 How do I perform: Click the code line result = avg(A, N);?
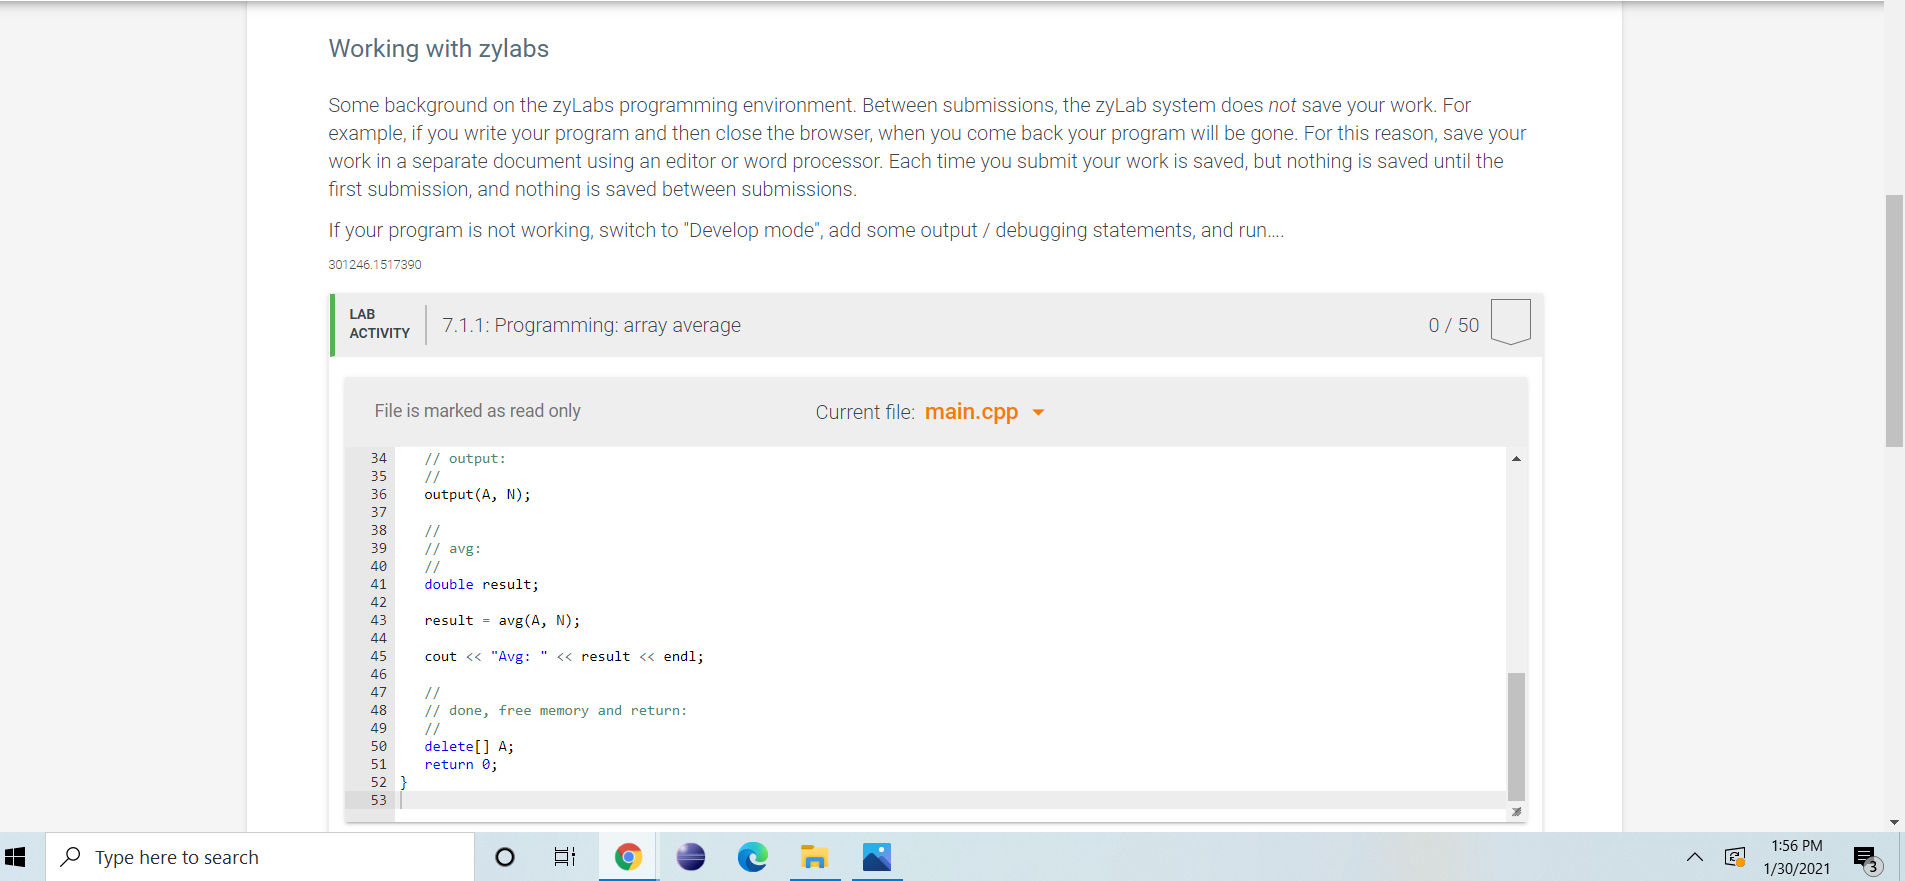tap(502, 621)
